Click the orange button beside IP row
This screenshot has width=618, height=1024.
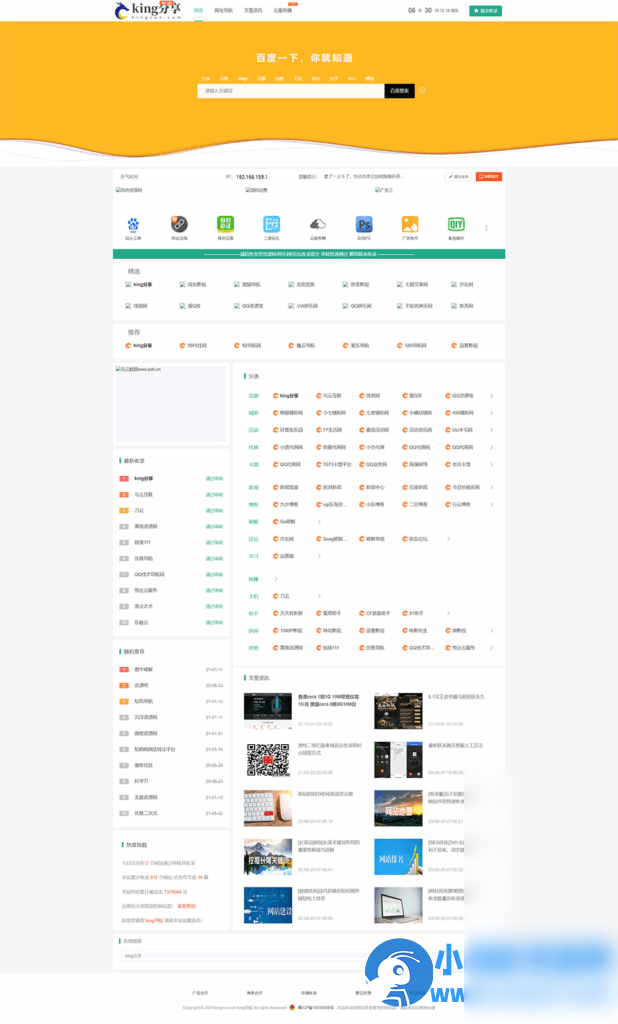pyautogui.click(x=489, y=177)
